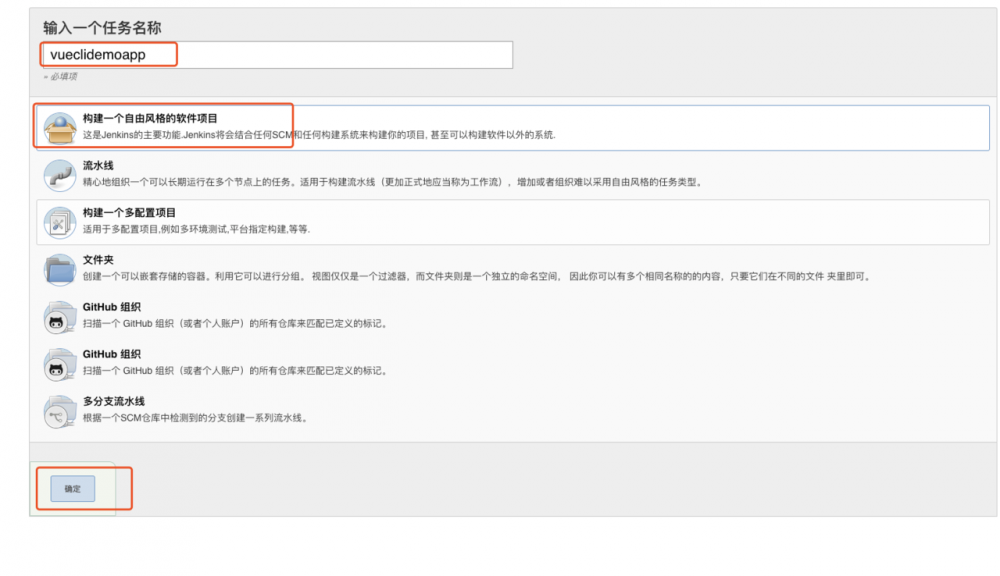Select 构建一个多配置项目 title
The width and height of the screenshot is (1000, 576).
tap(129, 212)
